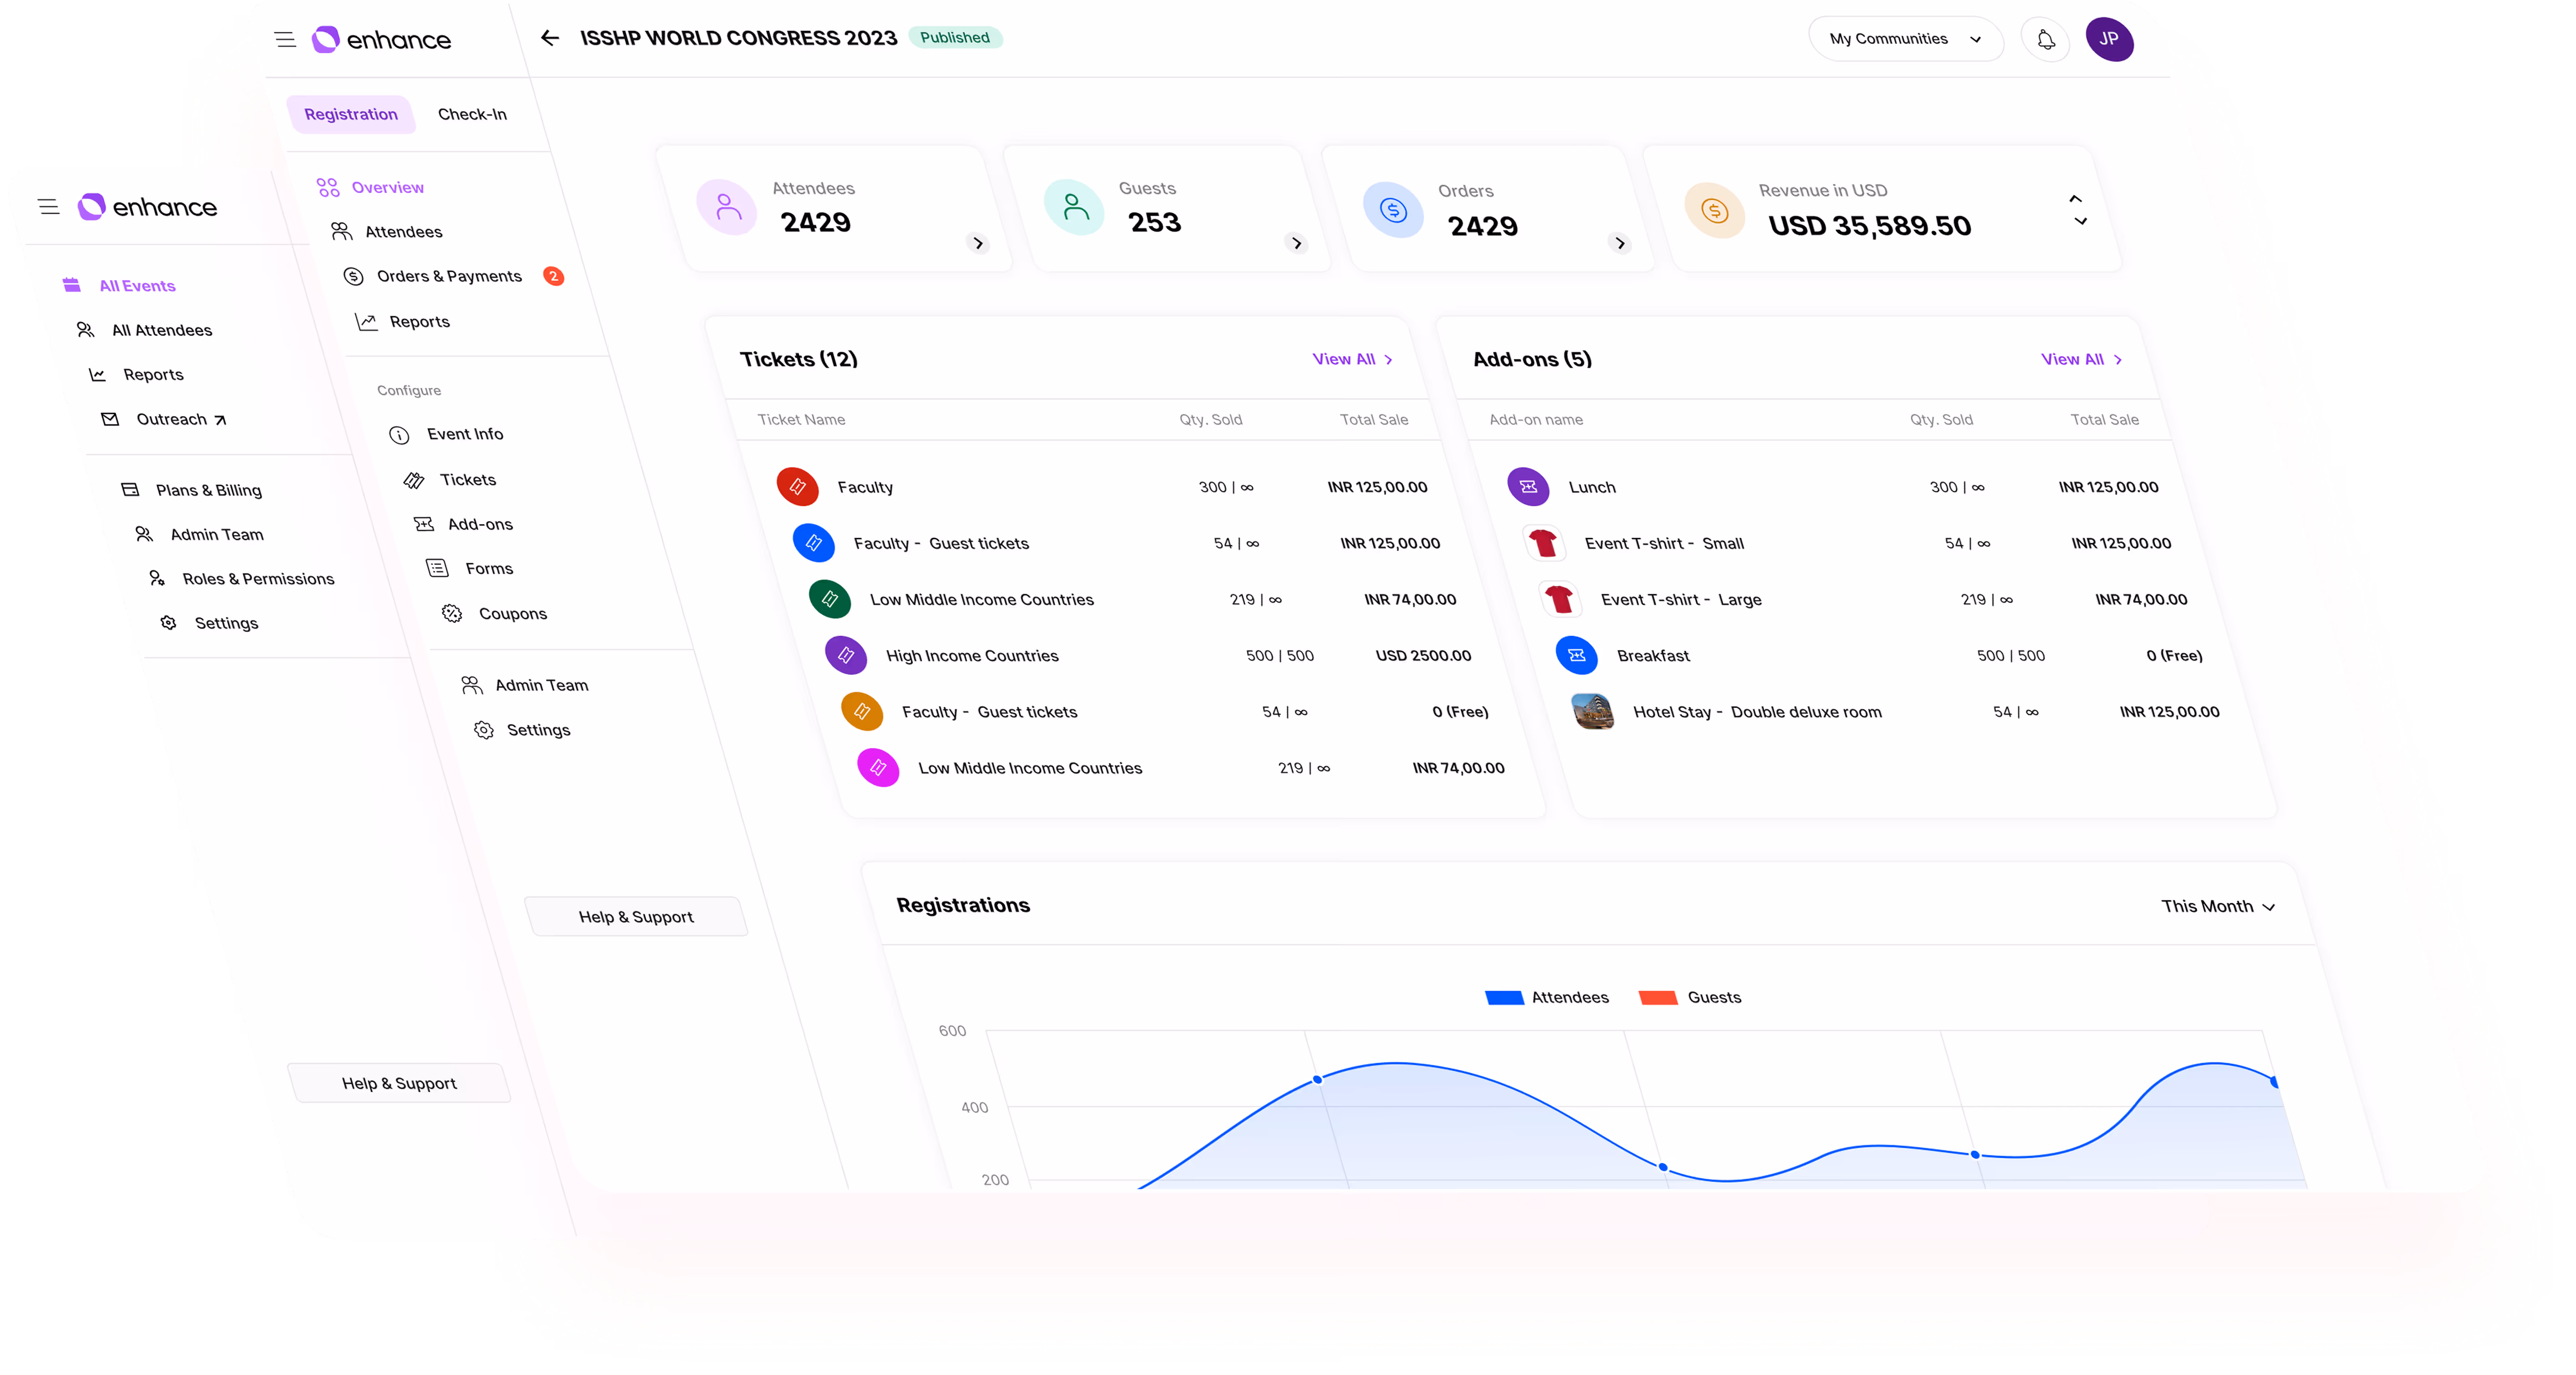Click the Breakfast add-on icon
The width and height of the screenshot is (2576, 1375).
coord(1577,655)
